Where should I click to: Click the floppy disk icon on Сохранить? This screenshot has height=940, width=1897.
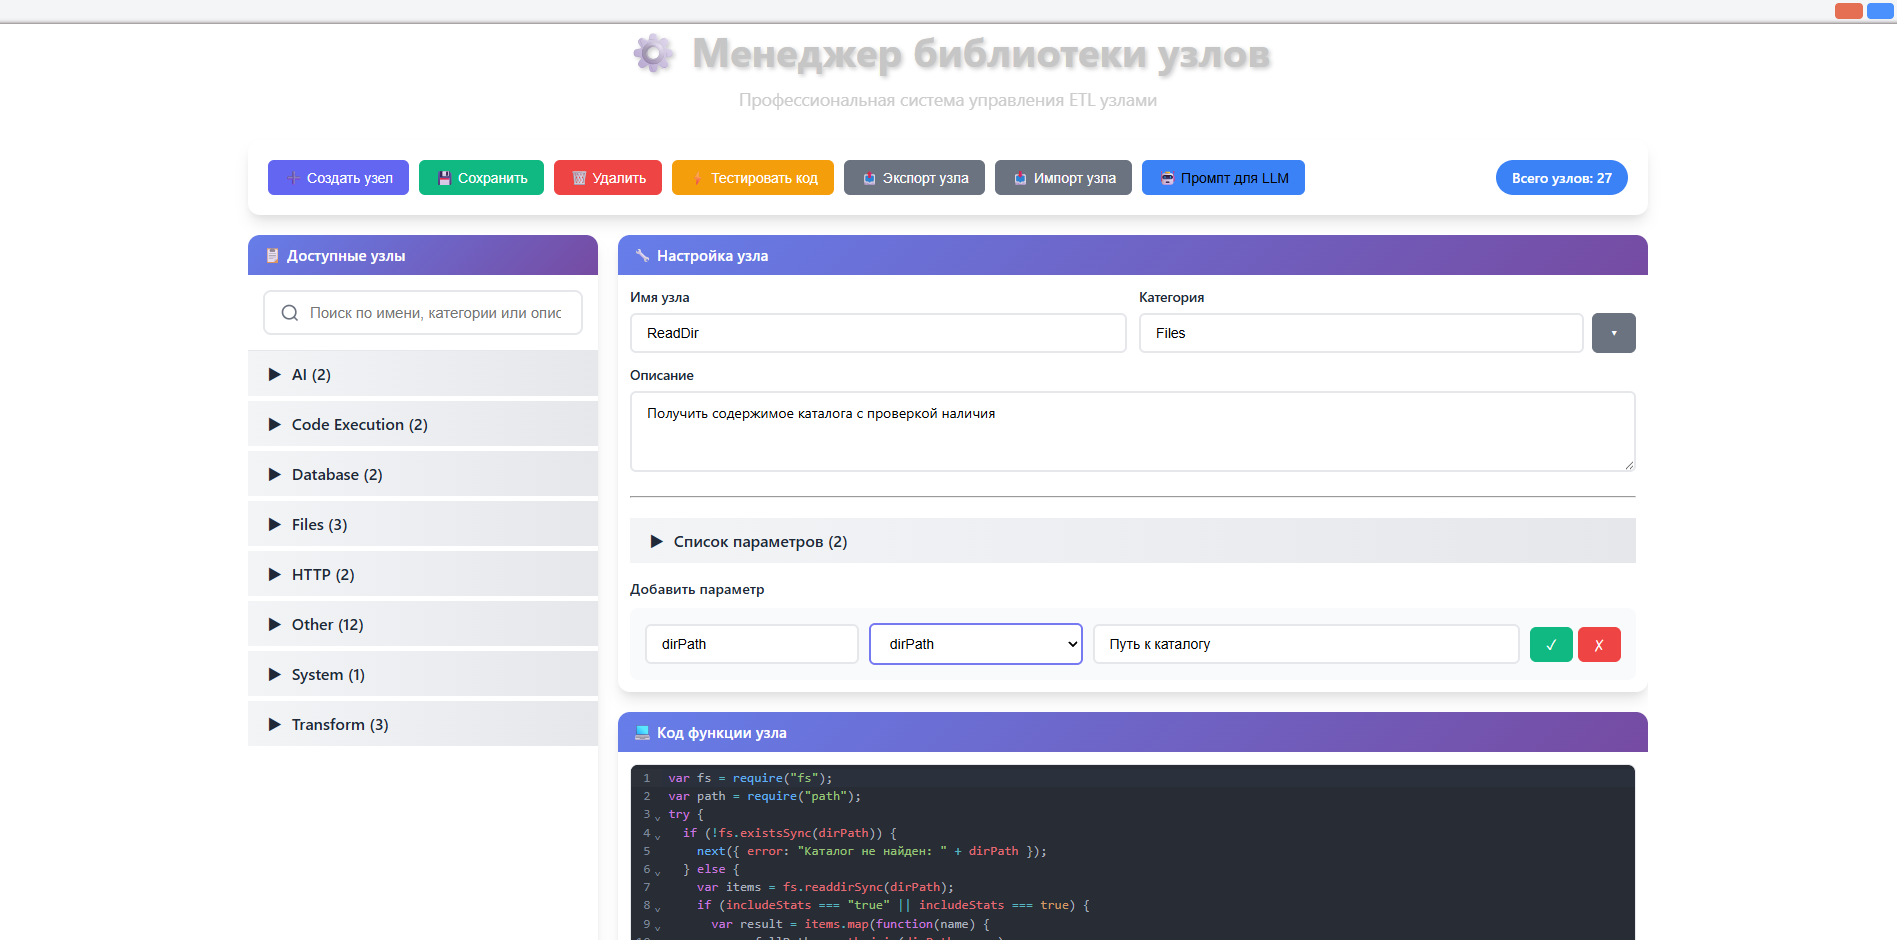tap(444, 178)
